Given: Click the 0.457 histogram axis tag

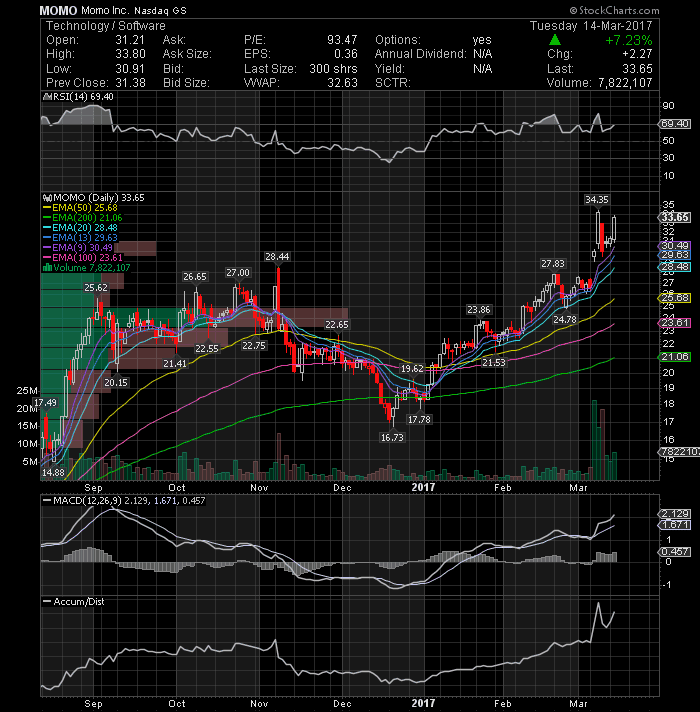Looking at the screenshot, I should 675,552.
